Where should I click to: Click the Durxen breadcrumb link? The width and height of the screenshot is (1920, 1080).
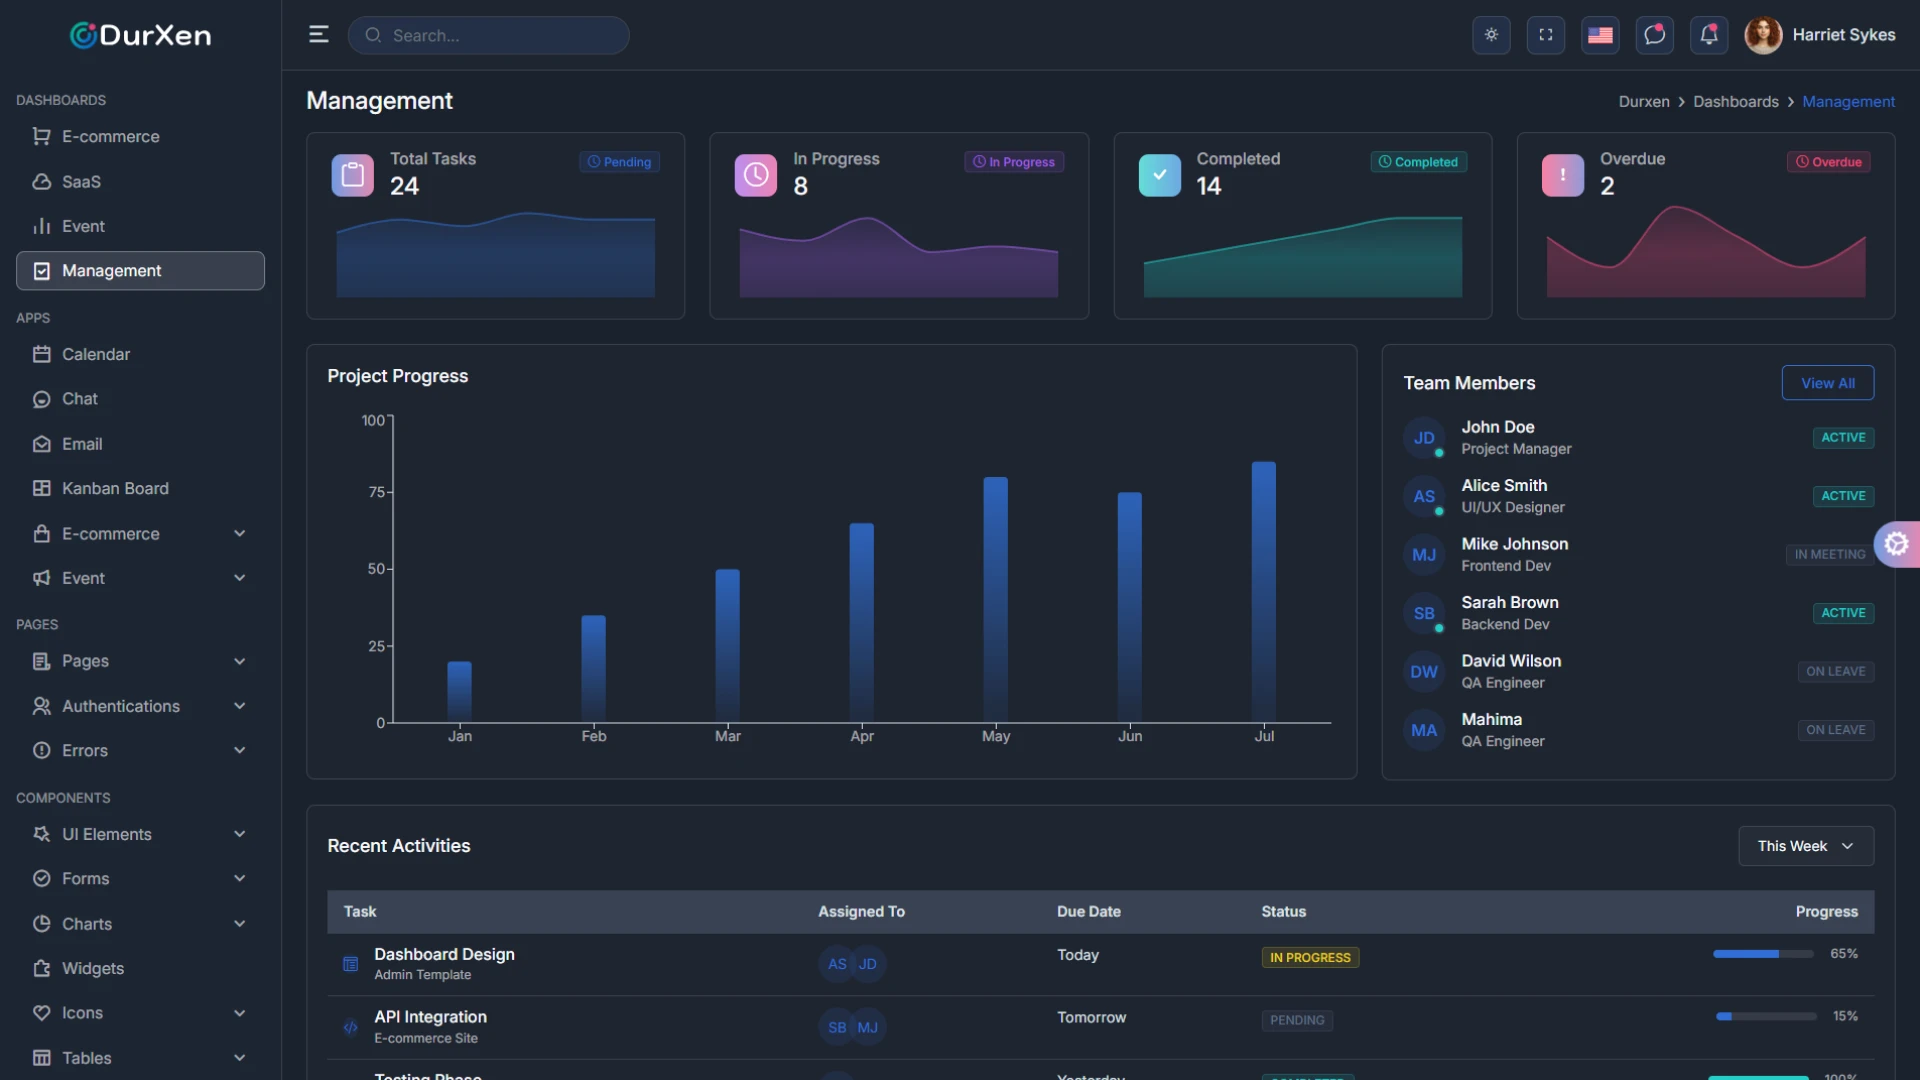click(1644, 102)
